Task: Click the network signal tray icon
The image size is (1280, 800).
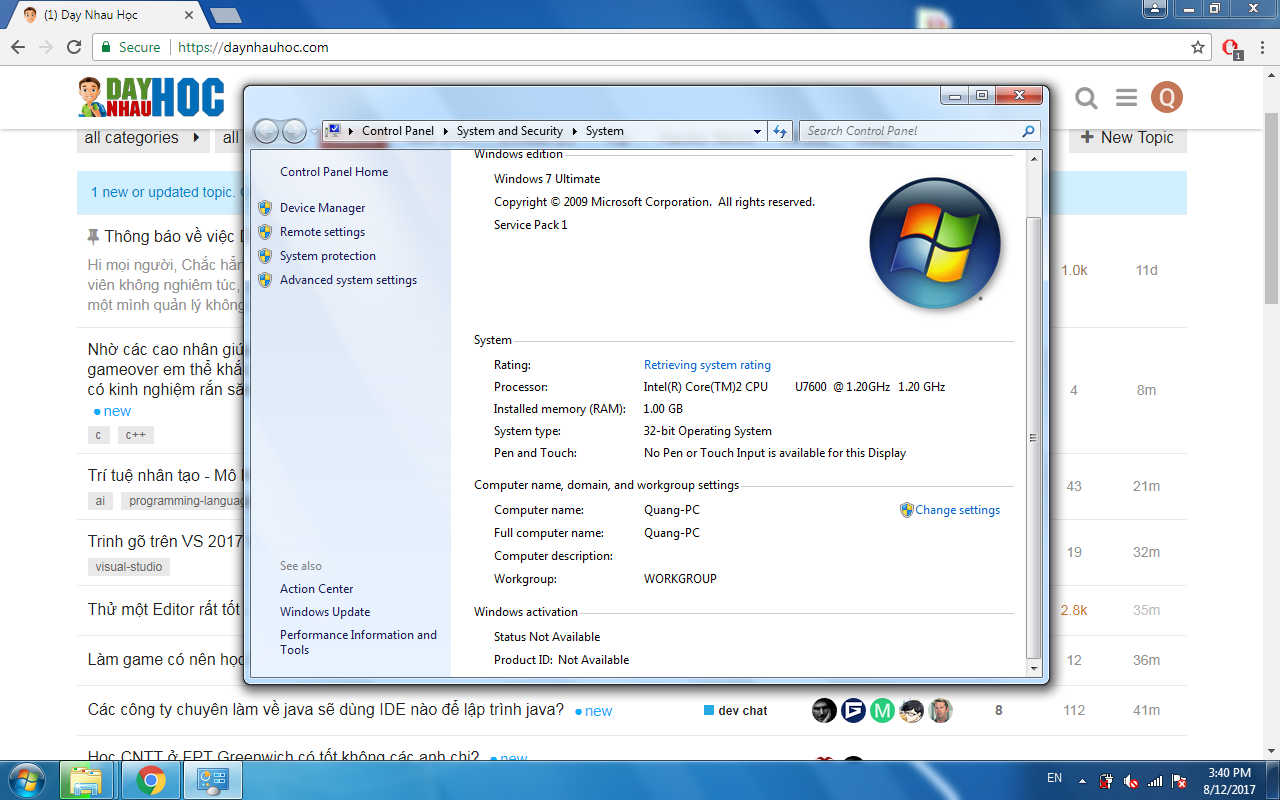Action: pyautogui.click(x=1155, y=781)
